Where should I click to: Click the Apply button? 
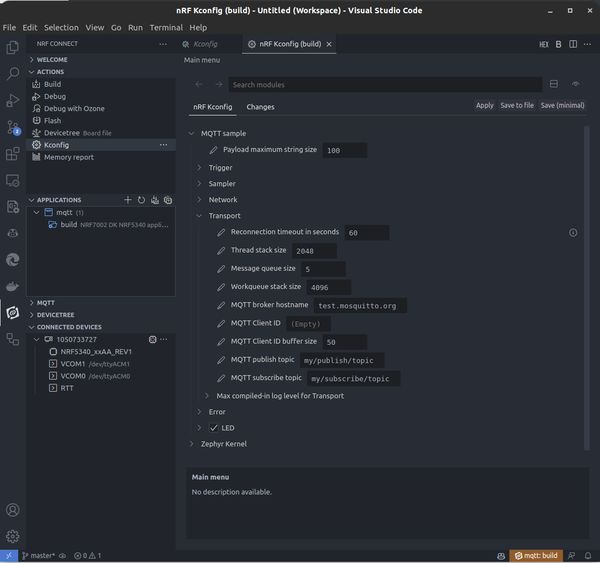pyautogui.click(x=485, y=105)
